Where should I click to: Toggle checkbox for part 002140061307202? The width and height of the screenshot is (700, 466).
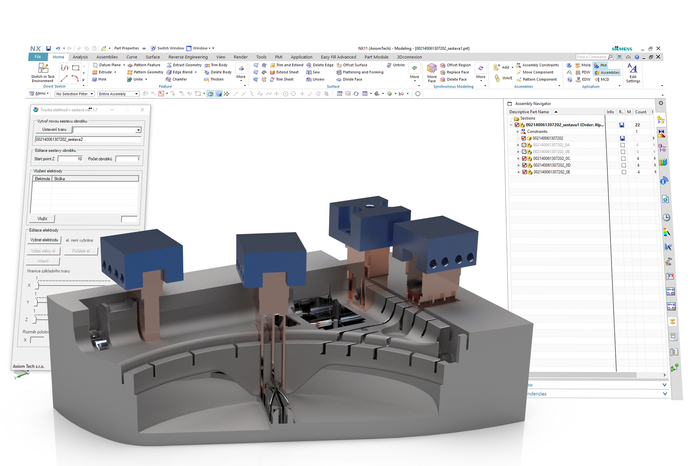[524, 138]
